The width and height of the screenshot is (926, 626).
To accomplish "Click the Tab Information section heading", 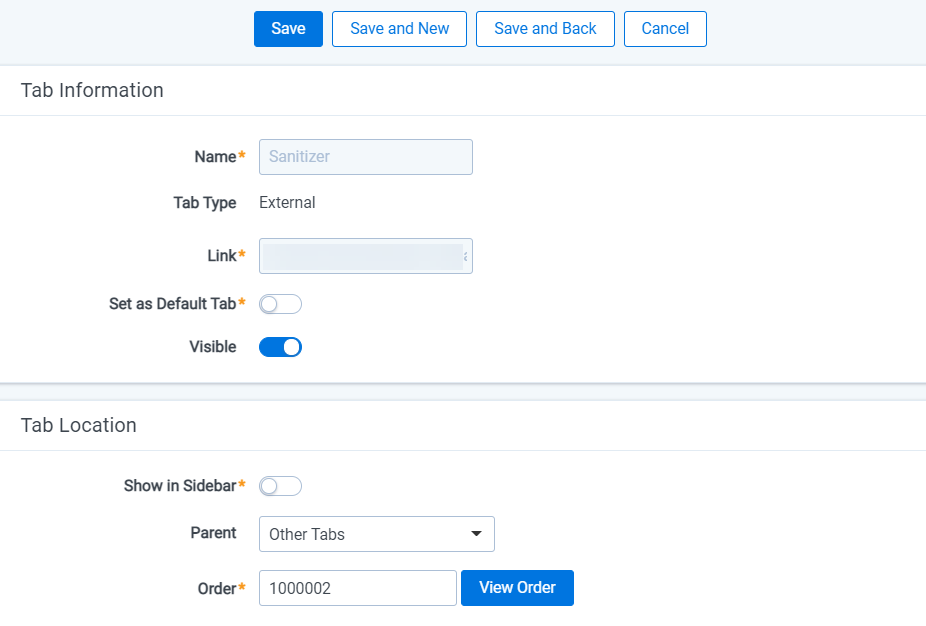I will pyautogui.click(x=92, y=90).
